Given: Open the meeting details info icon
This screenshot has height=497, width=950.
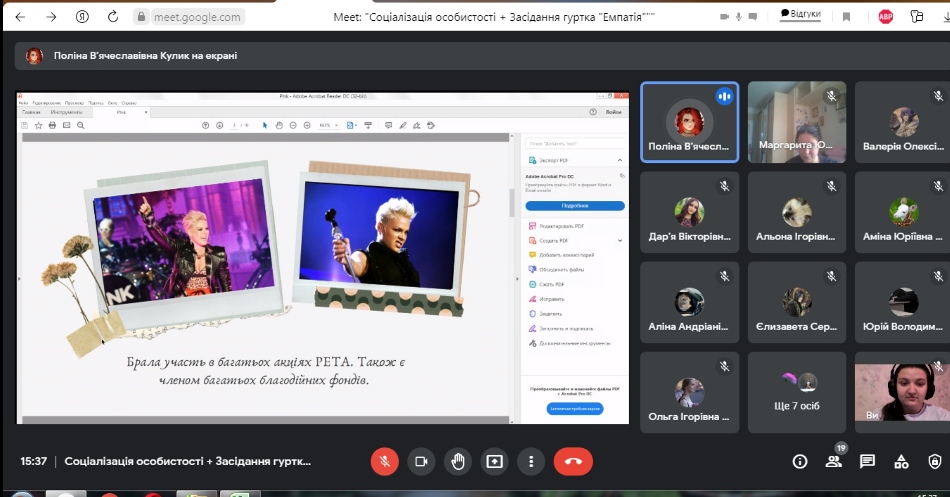Looking at the screenshot, I should (799, 461).
